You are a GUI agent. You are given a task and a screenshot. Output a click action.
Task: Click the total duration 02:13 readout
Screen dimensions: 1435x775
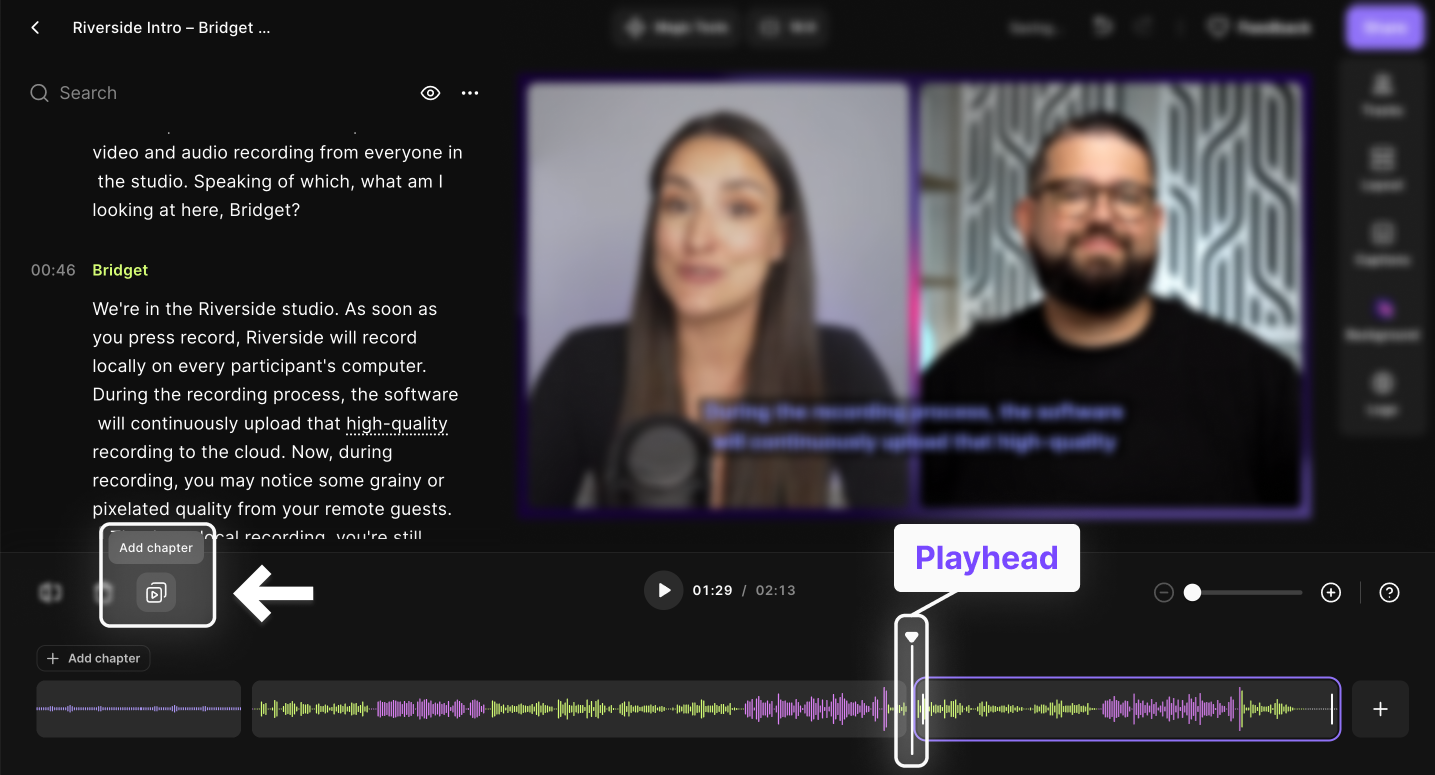[776, 590]
